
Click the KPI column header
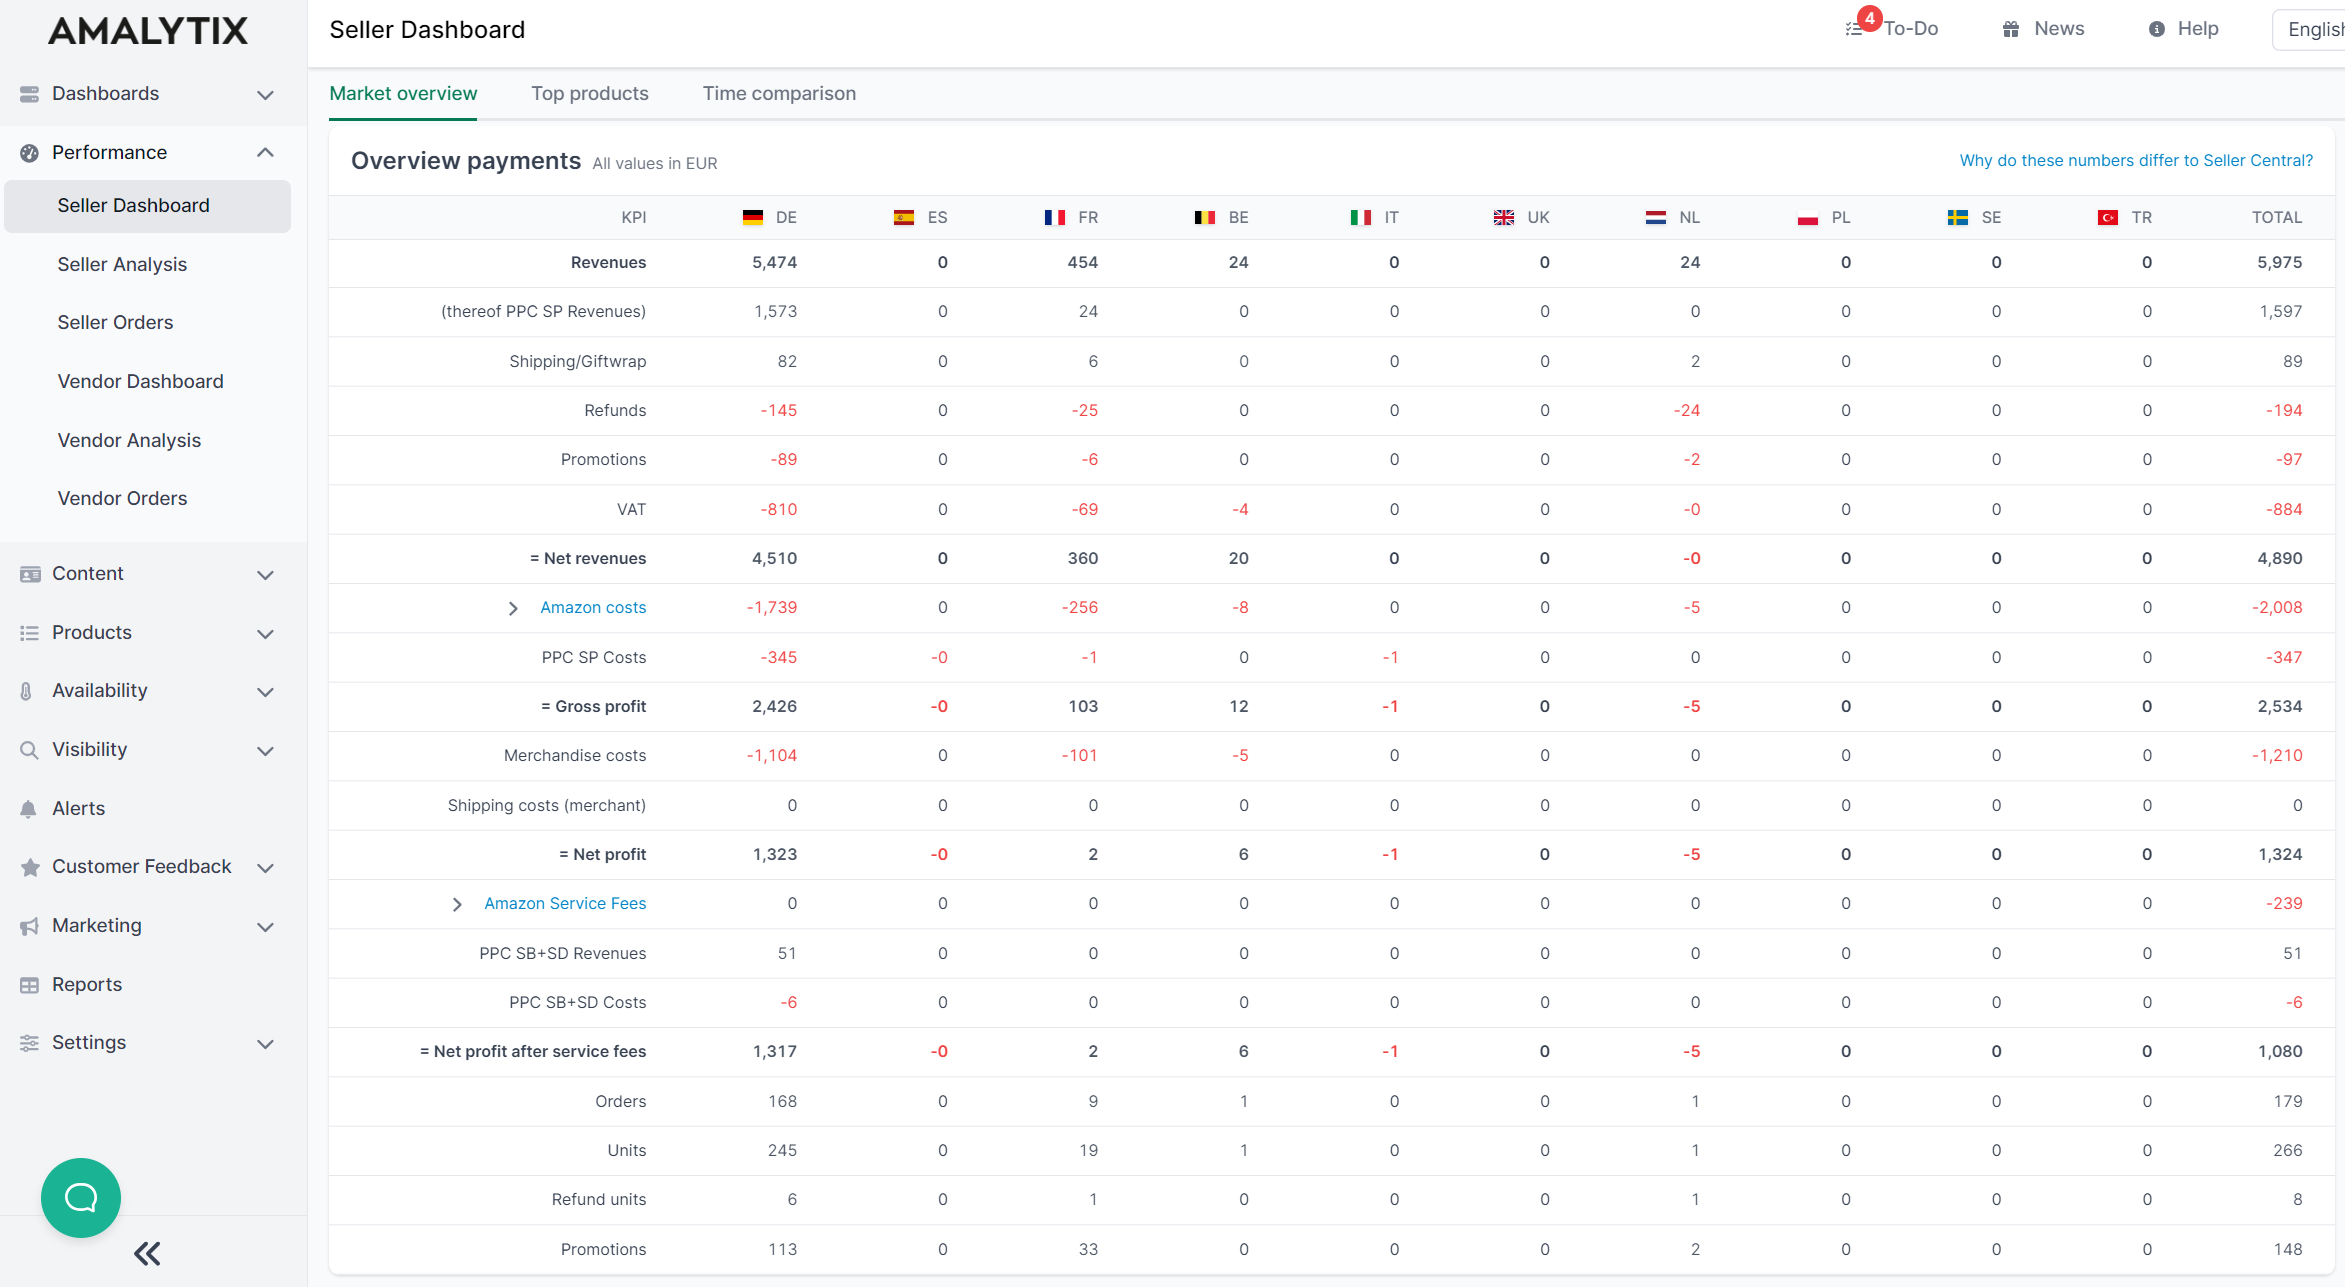[x=634, y=217]
